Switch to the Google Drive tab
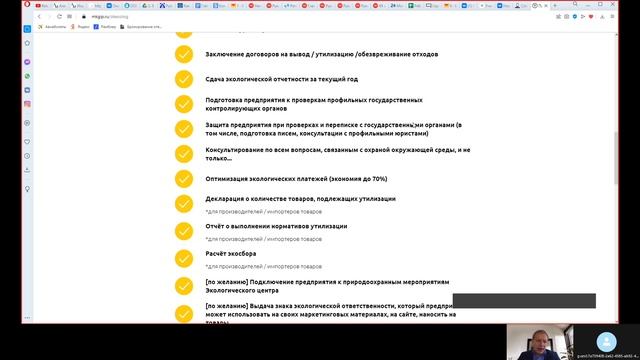Screen dimensions: 640x360 click(148, 6)
